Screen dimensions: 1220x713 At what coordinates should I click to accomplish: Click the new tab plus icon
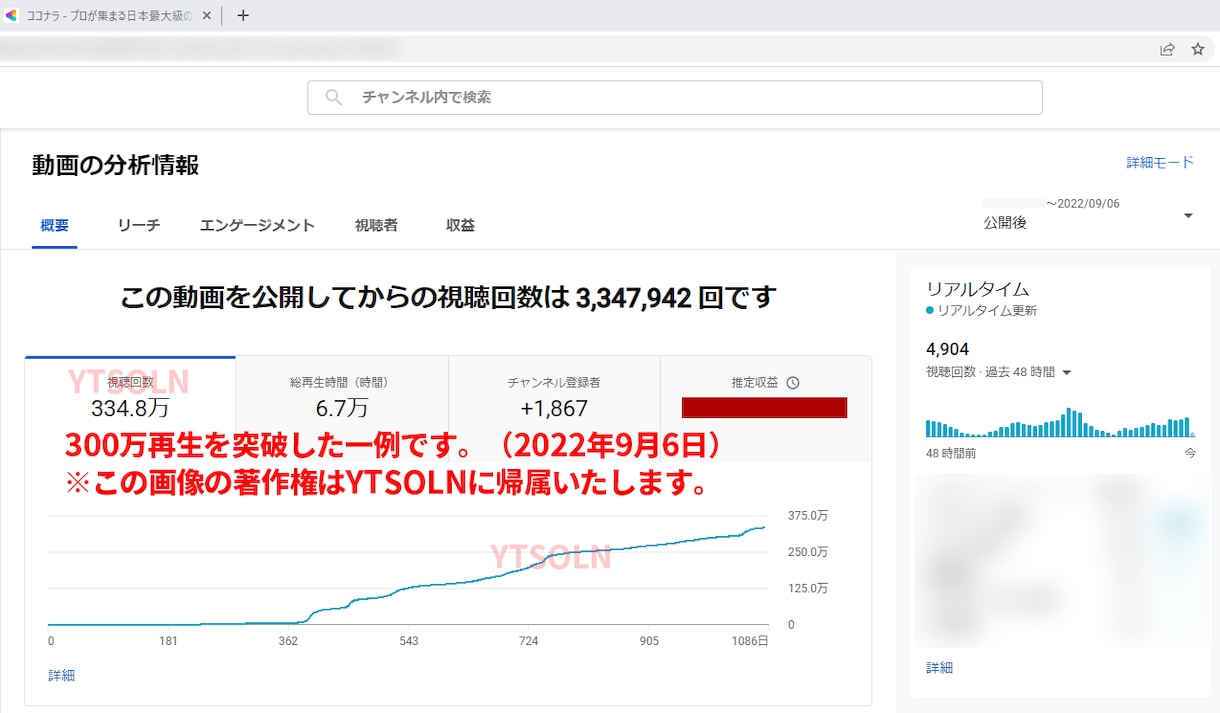[x=243, y=15]
